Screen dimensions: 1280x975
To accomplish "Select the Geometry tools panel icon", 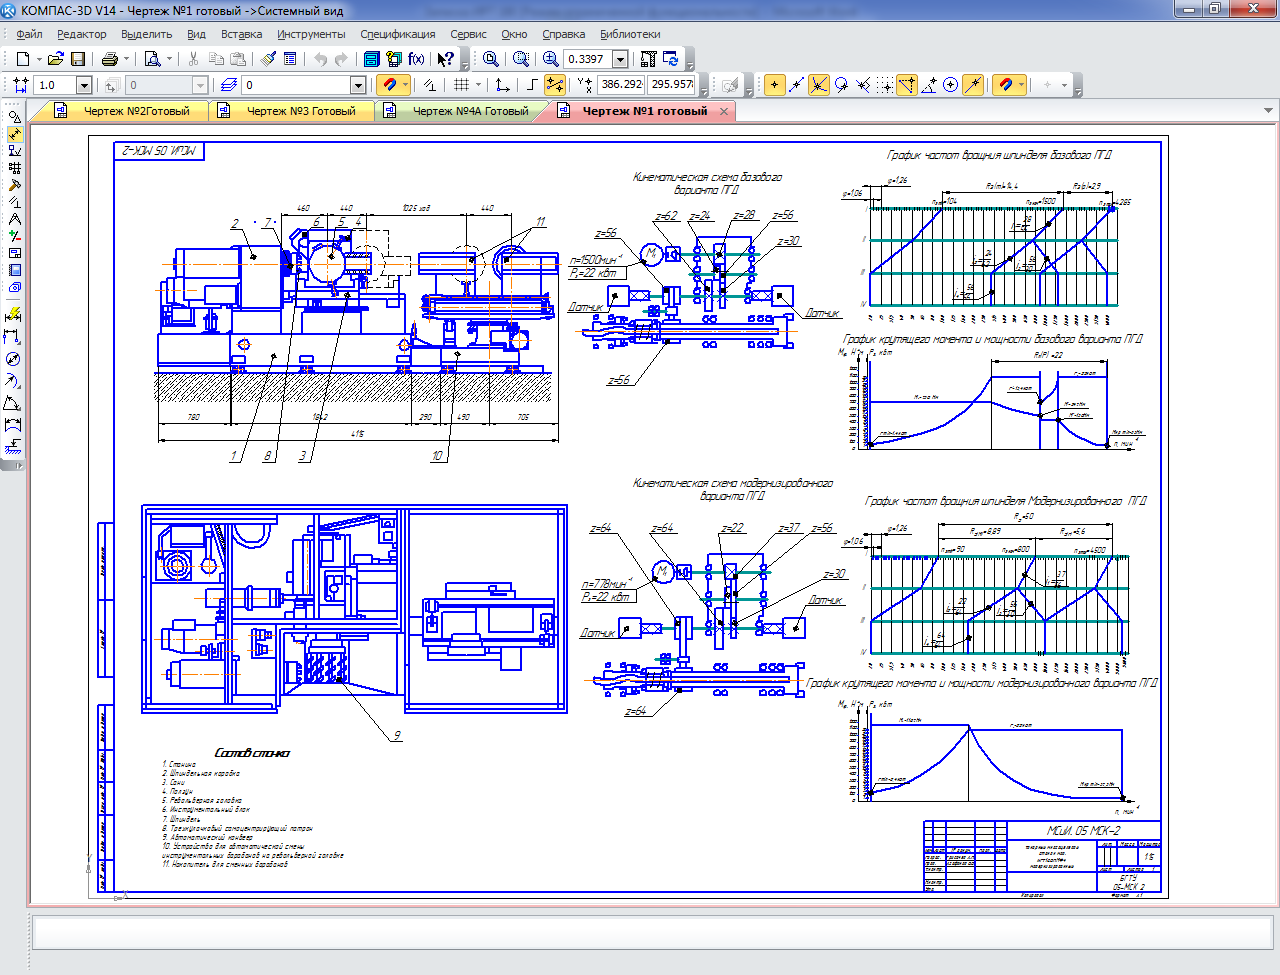I will (14, 117).
